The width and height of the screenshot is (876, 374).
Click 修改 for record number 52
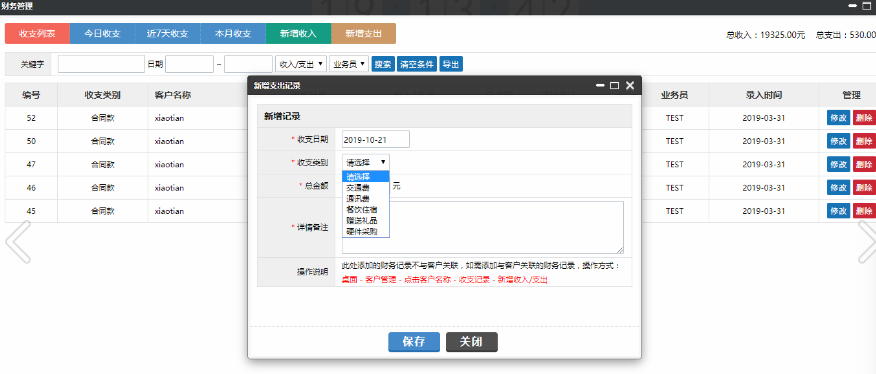pyautogui.click(x=839, y=119)
